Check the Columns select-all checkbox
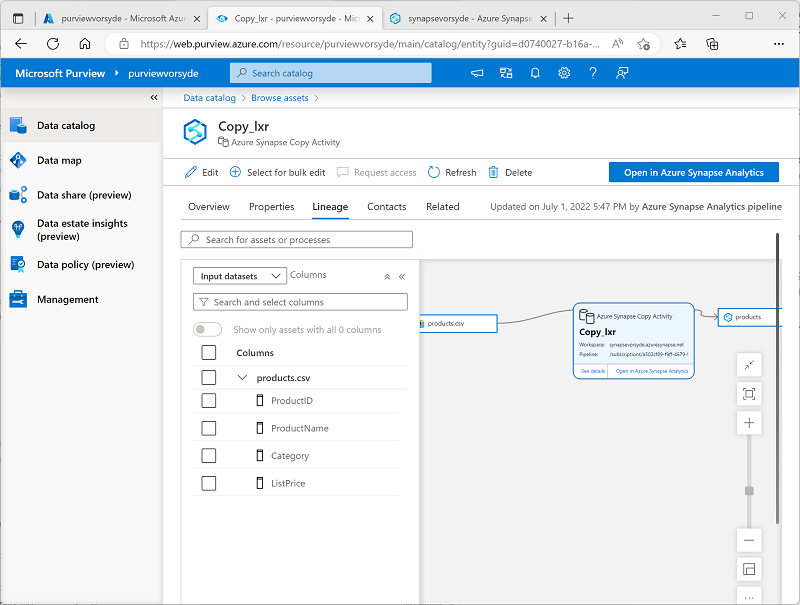This screenshot has width=800, height=605. click(209, 352)
